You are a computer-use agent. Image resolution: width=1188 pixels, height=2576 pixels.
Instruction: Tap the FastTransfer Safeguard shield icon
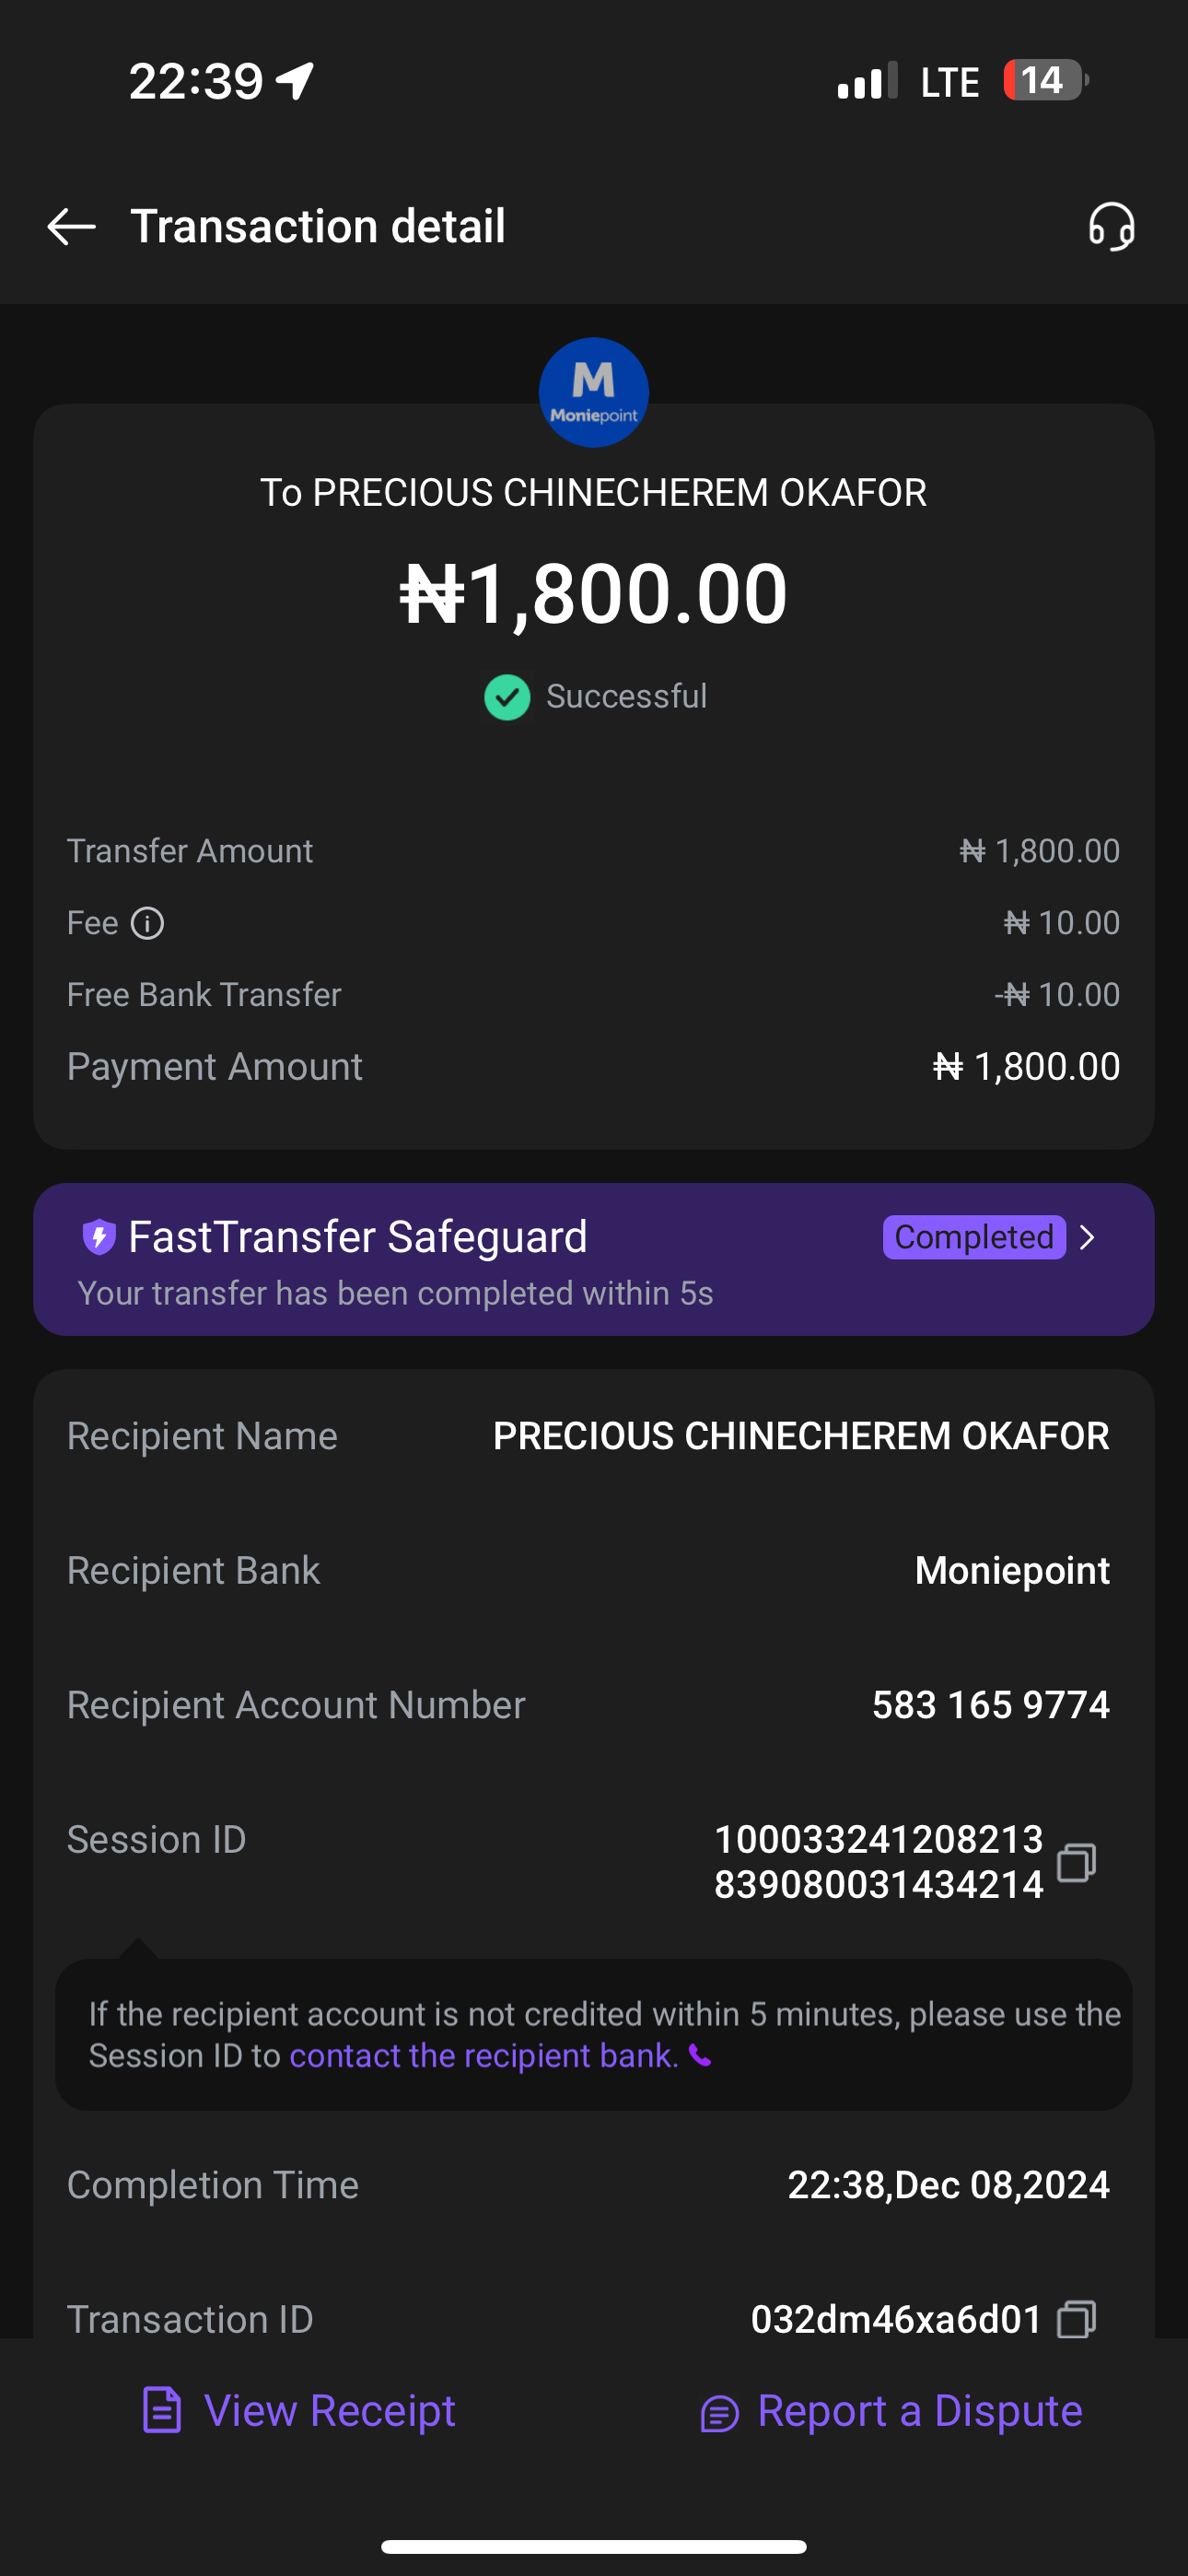click(x=98, y=1237)
